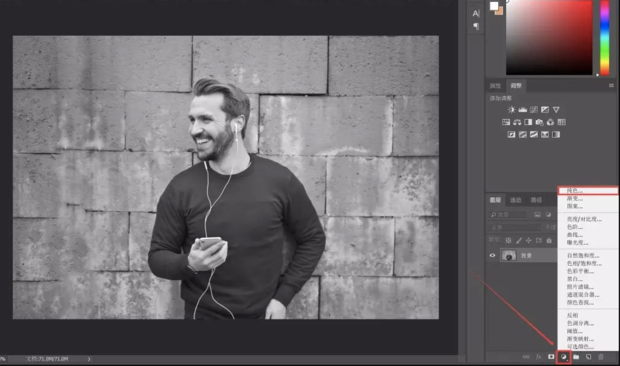Toggle the artboard nesting lock icon
This screenshot has width=620, height=366.
pyautogui.click(x=539, y=240)
